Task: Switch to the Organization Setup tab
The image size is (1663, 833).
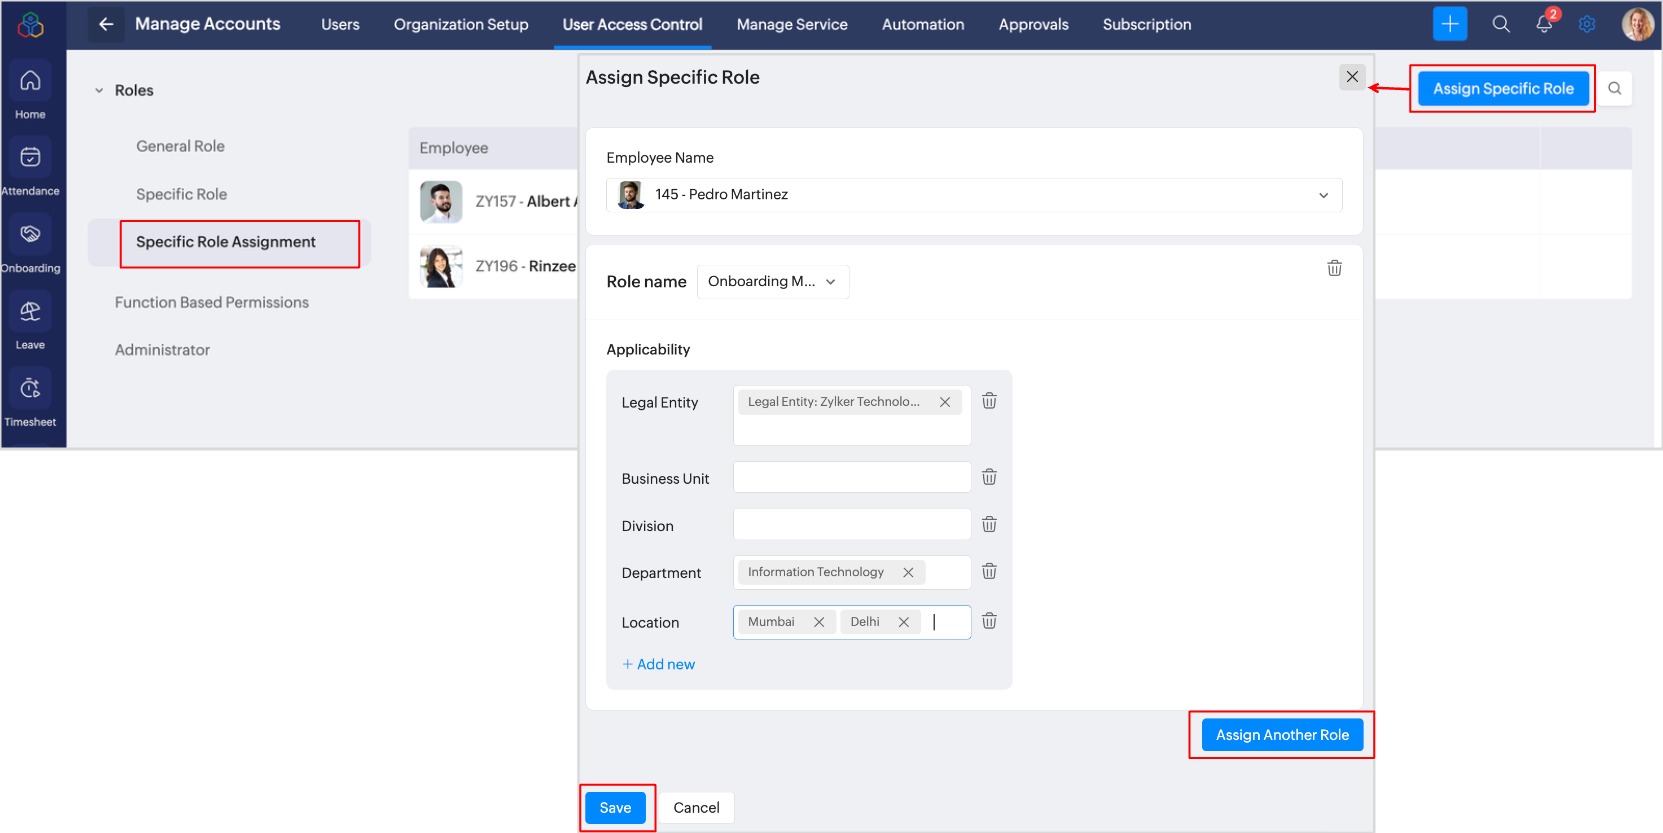Action: coord(461,24)
